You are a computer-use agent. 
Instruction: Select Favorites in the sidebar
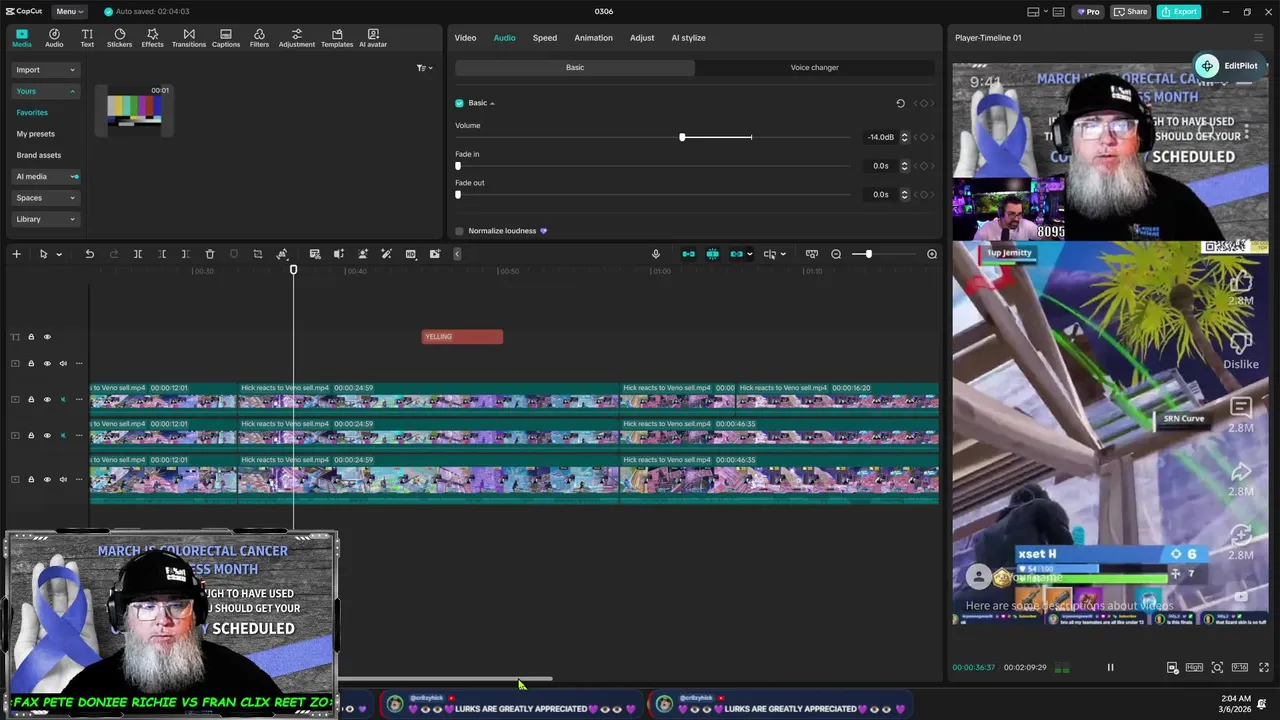(x=32, y=112)
